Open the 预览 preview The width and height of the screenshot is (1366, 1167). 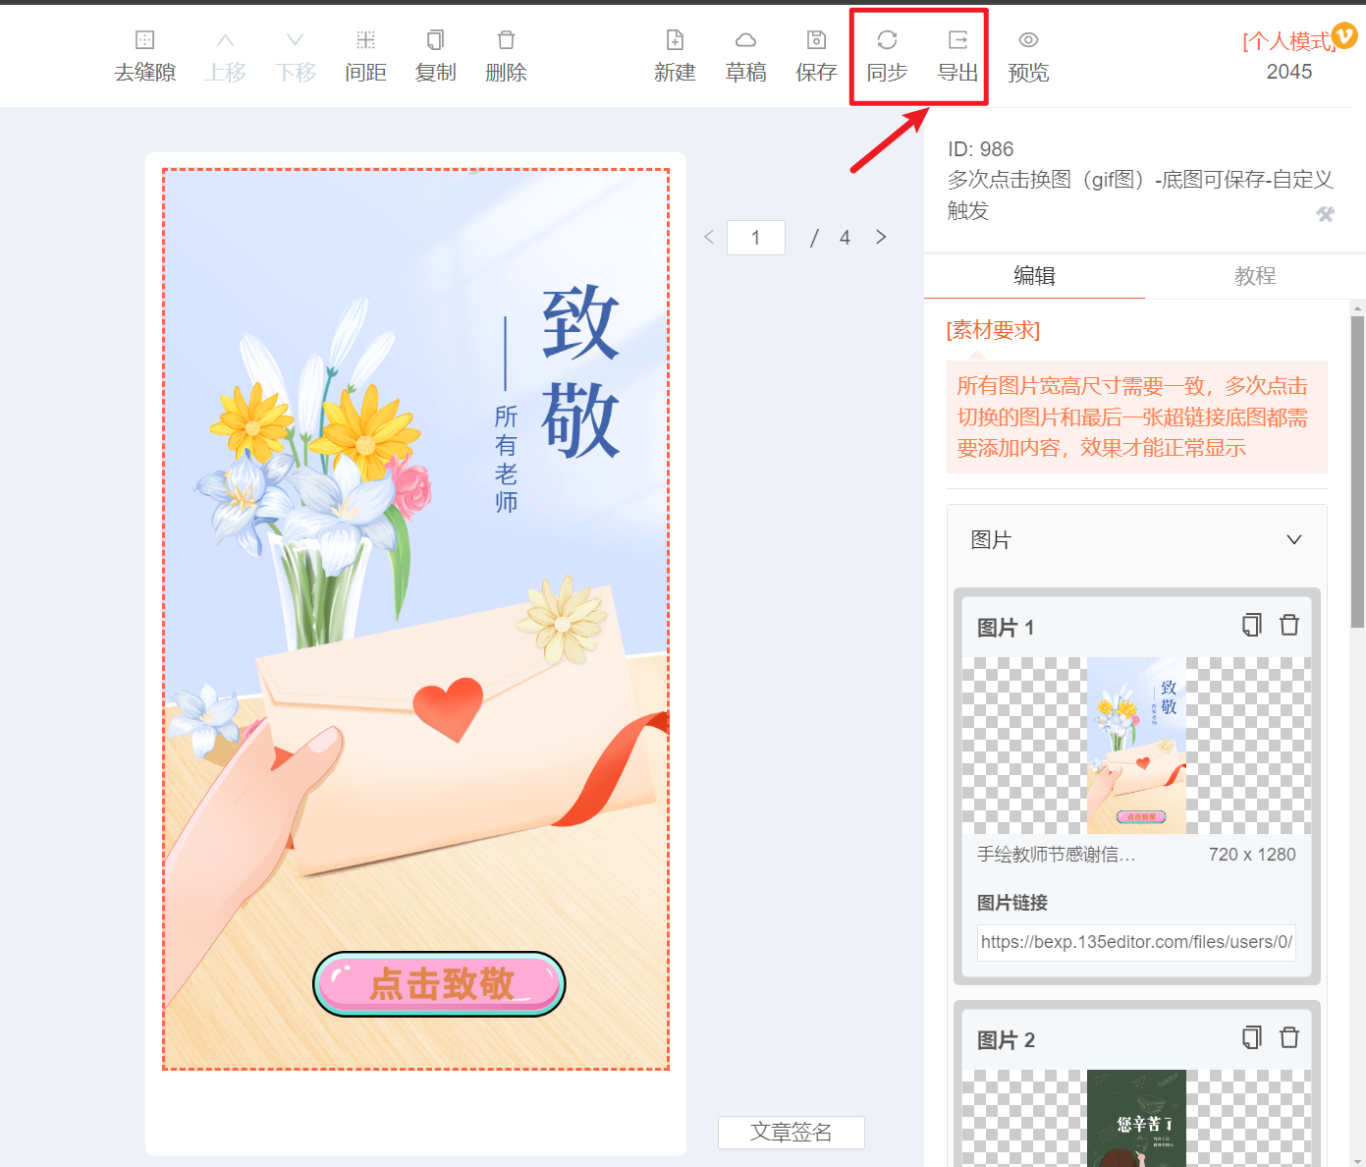(x=1028, y=56)
